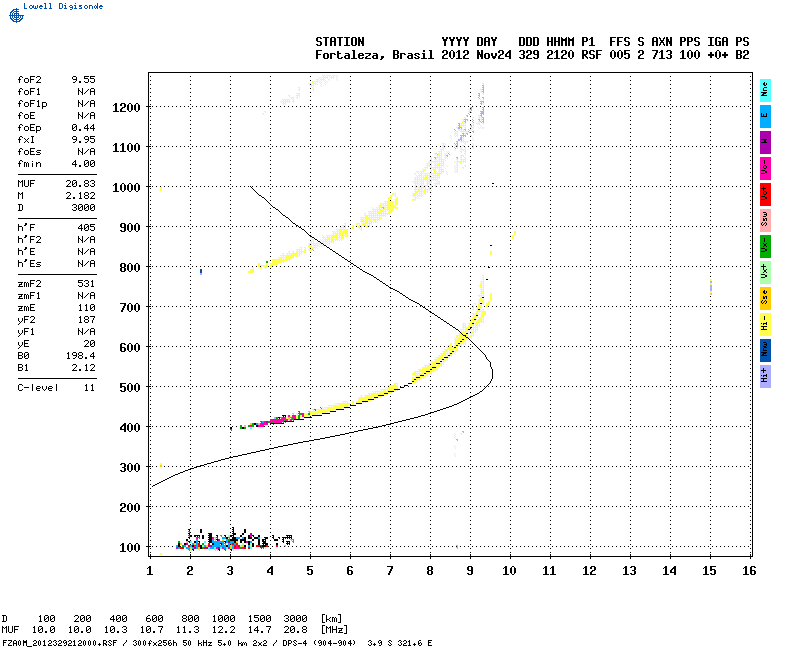Click the h'F value 405
This screenshot has width=800, height=650.
click(86, 228)
